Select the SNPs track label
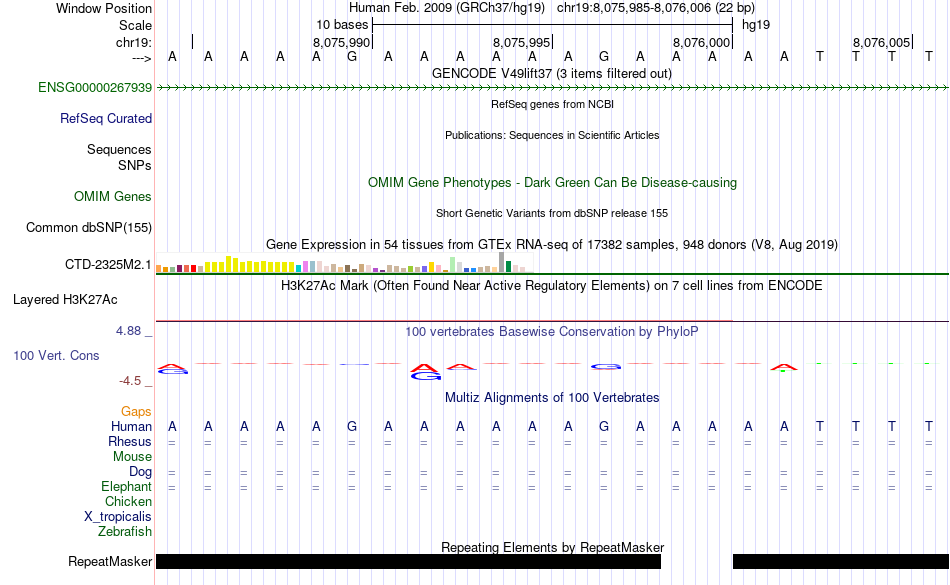This screenshot has height=585, width=950. coord(135,165)
